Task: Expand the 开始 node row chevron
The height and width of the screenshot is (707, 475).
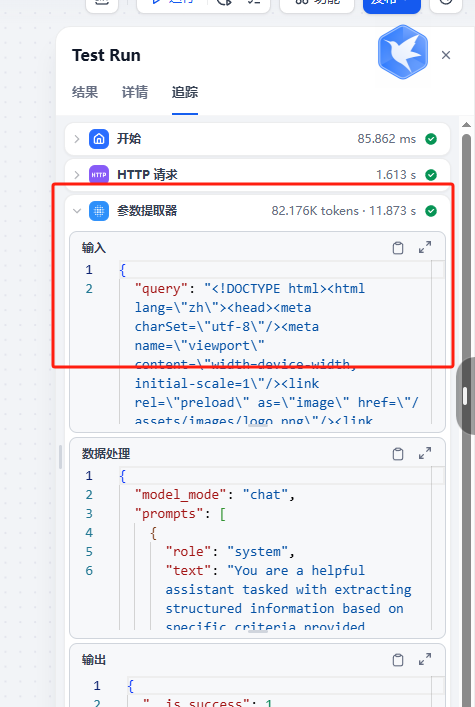Action: pos(77,139)
